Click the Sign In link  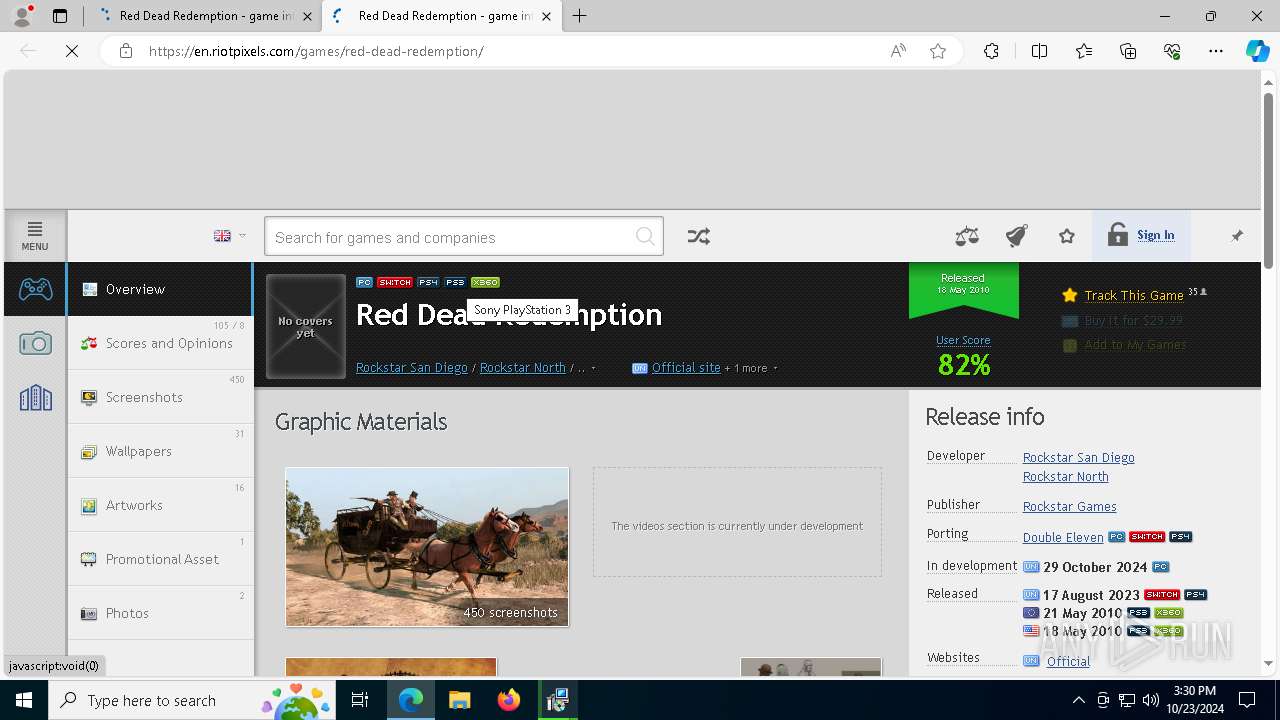1155,235
